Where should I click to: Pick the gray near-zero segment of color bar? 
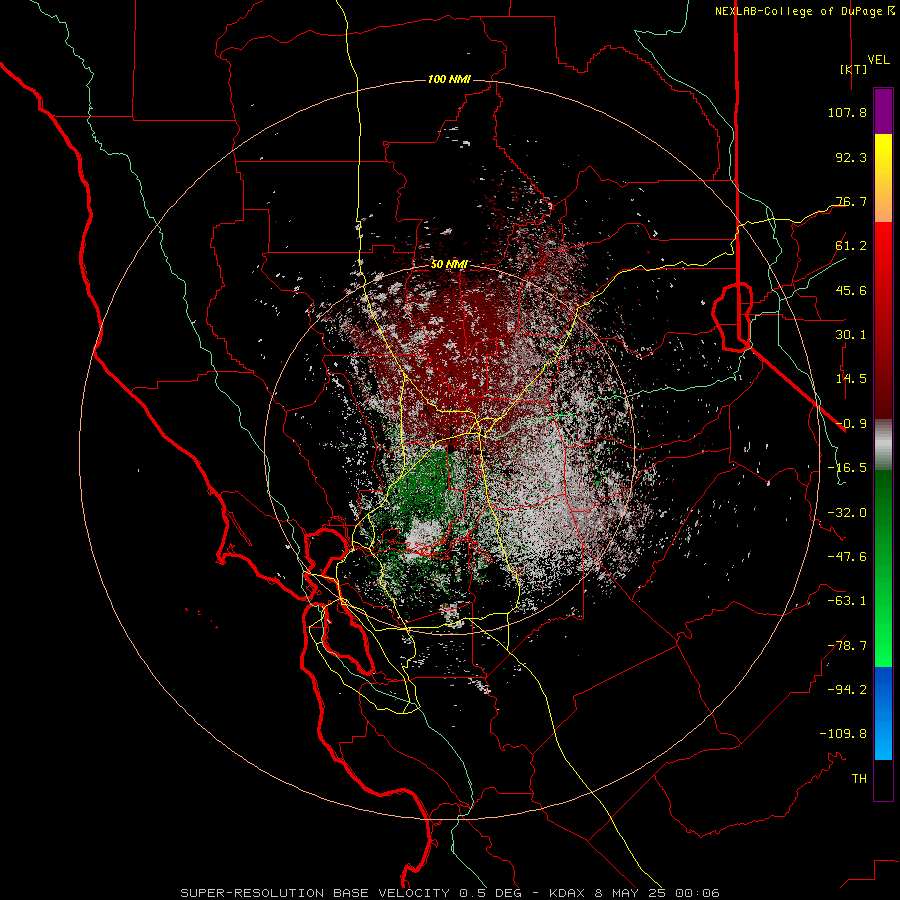[x=883, y=445]
